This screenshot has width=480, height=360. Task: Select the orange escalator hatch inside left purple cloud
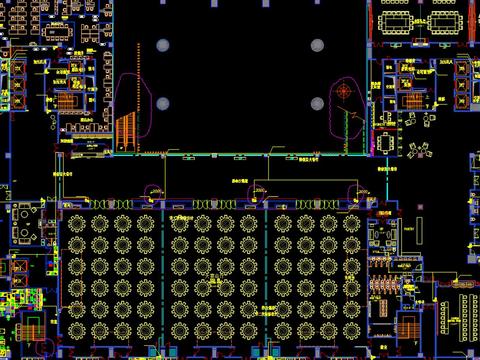tap(126, 131)
